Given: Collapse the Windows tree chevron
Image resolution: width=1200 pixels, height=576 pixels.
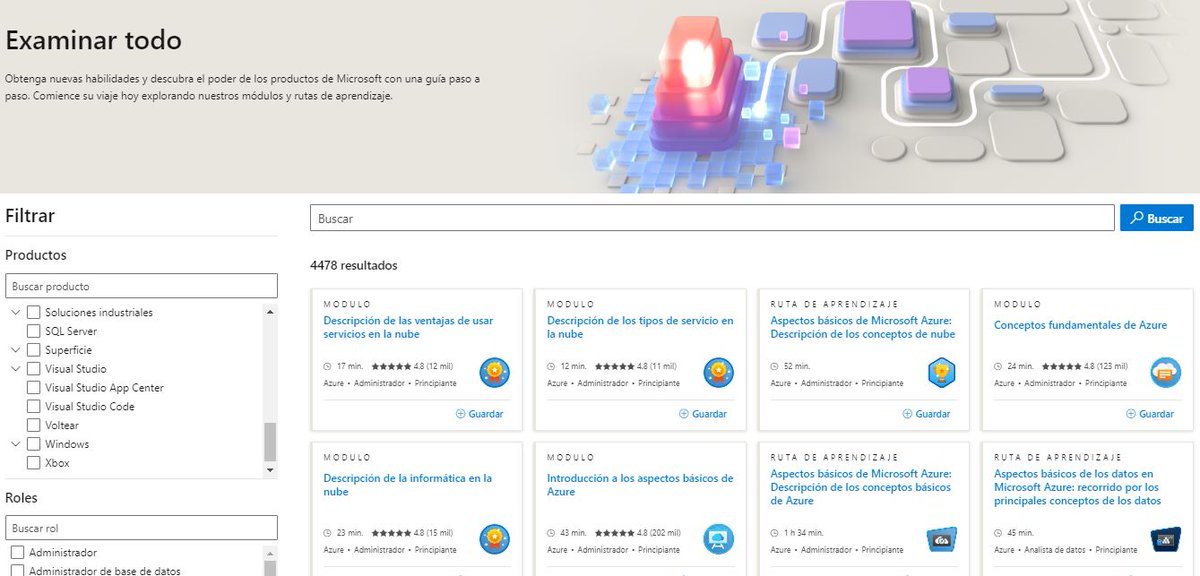Looking at the screenshot, I should pyautogui.click(x=15, y=444).
